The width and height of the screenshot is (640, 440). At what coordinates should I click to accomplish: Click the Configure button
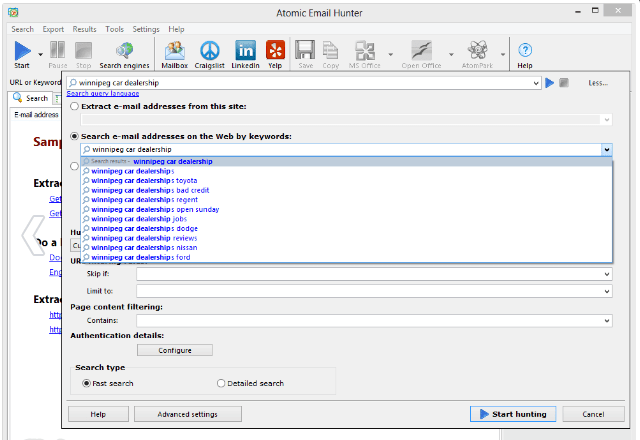pos(175,350)
